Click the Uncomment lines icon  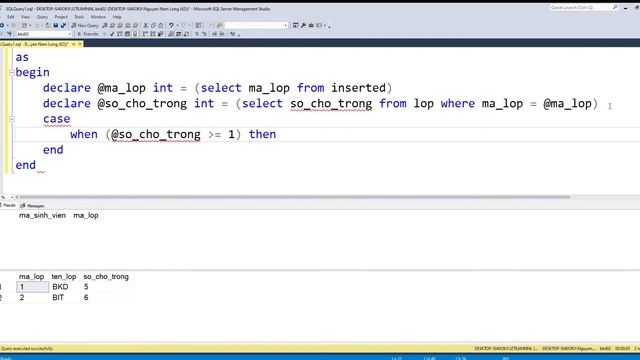click(x=204, y=34)
